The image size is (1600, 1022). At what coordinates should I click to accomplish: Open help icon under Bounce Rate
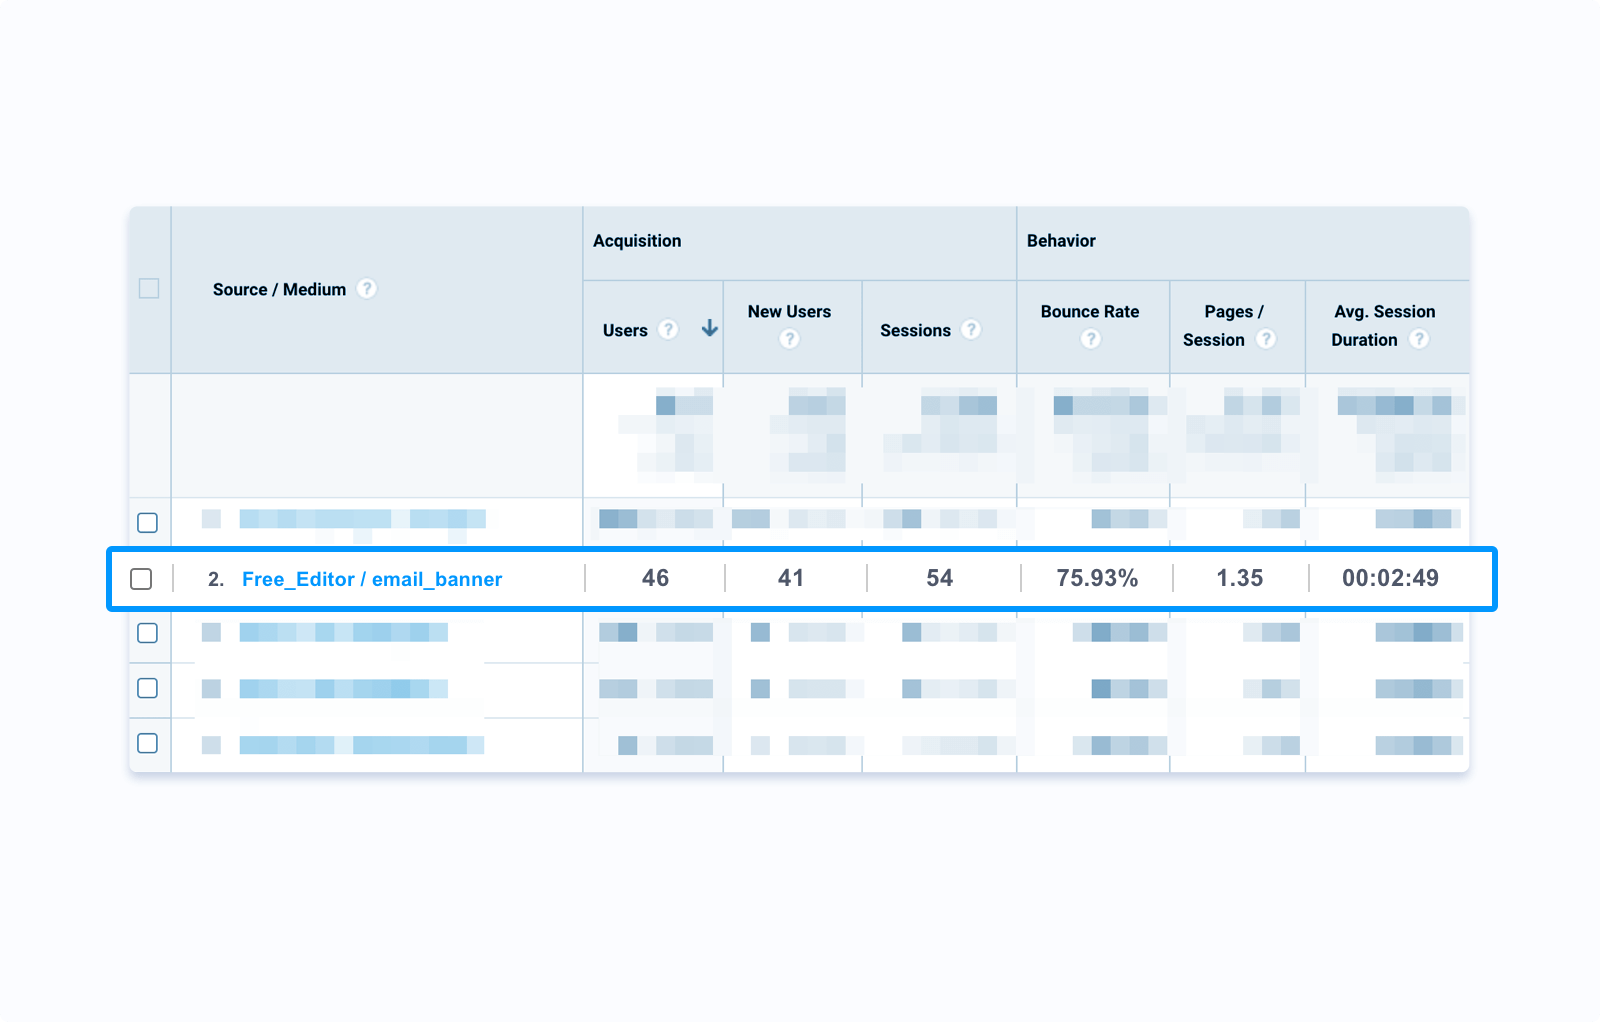(1090, 339)
